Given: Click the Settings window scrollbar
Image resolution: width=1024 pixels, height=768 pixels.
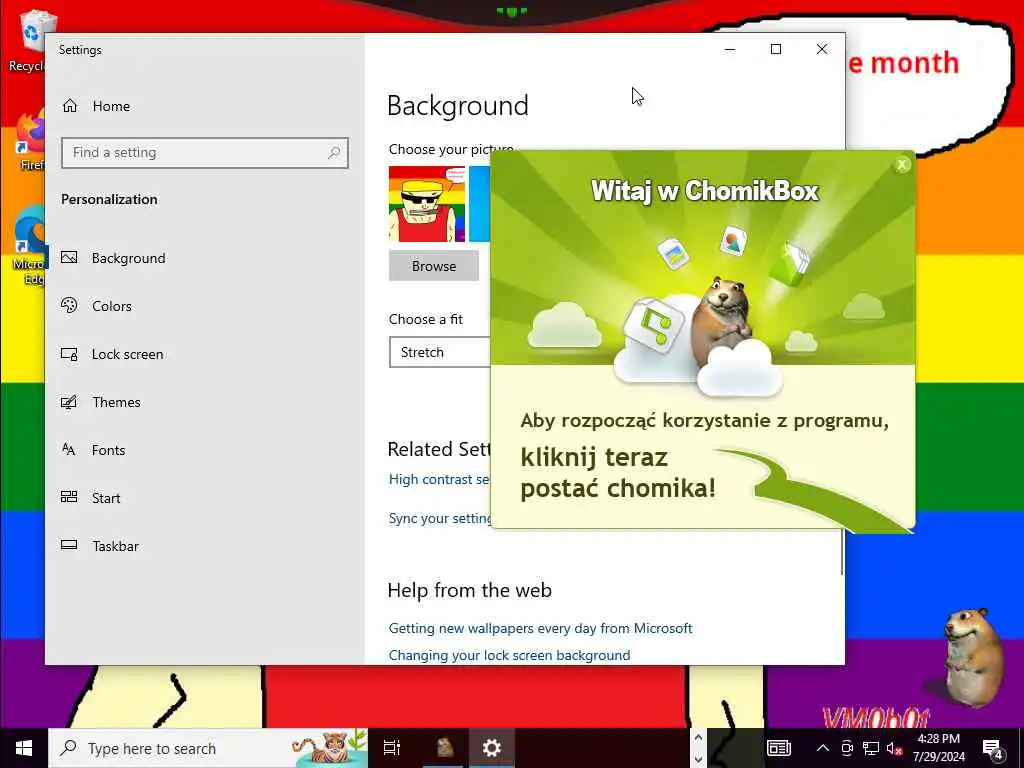Looking at the screenshot, I should coord(842,552).
